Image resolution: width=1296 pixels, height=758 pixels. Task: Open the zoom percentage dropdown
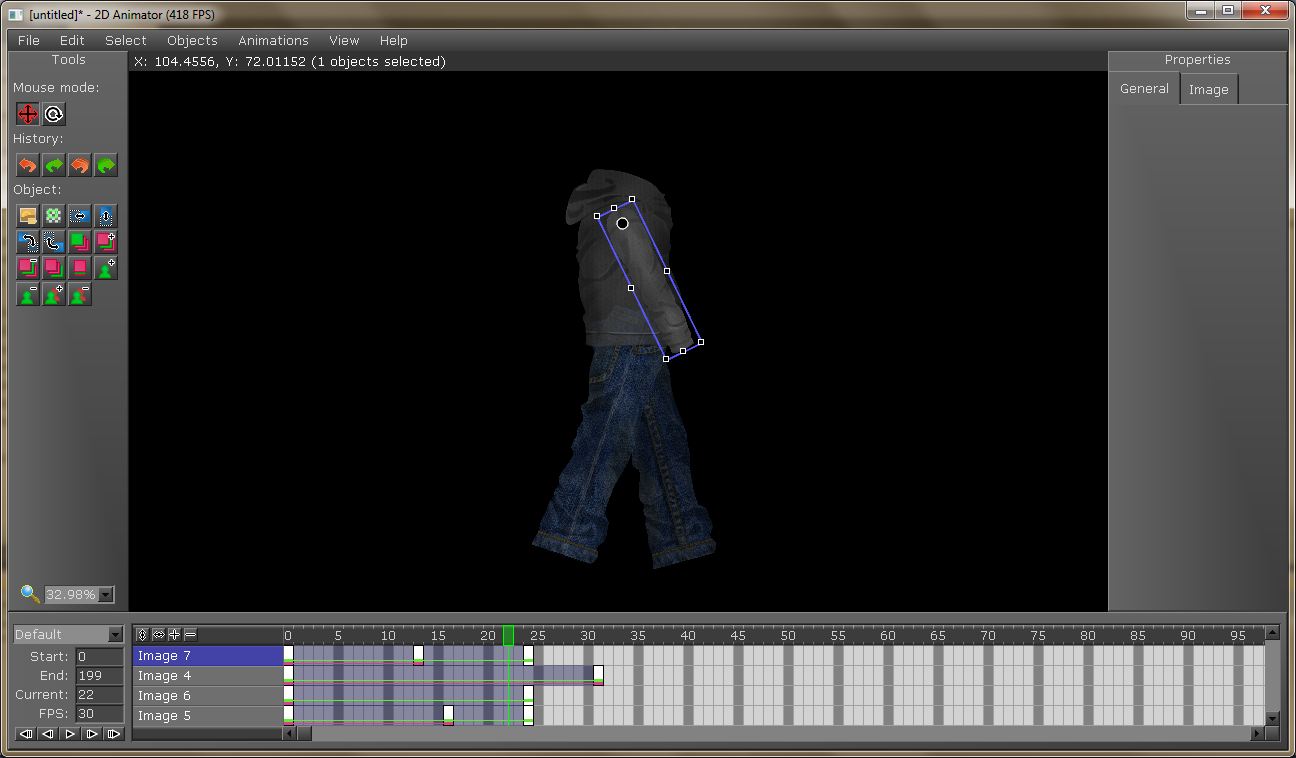(106, 595)
